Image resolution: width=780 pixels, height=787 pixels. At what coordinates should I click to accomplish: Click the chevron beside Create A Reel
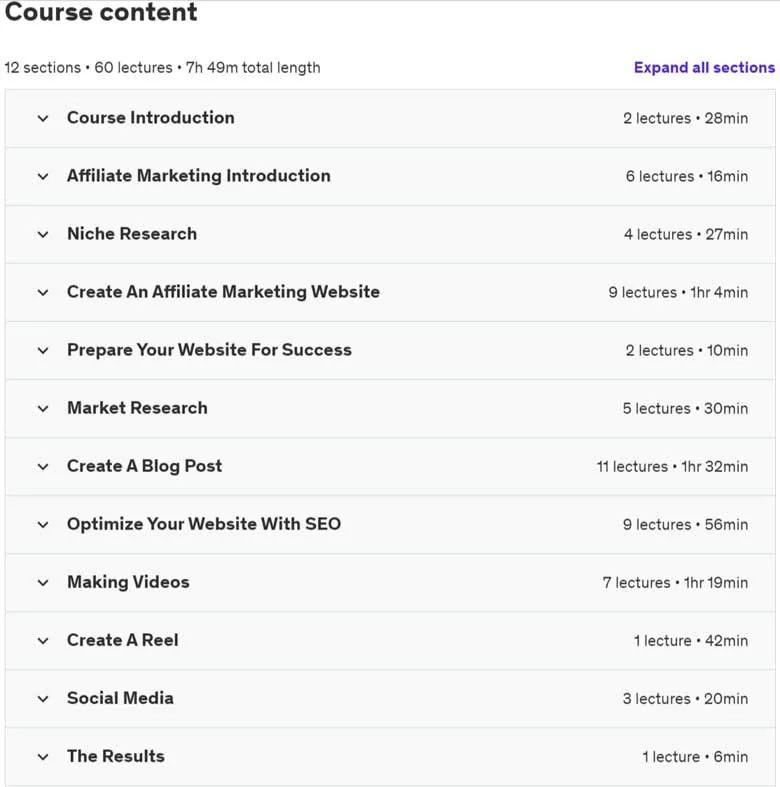click(x=43, y=641)
